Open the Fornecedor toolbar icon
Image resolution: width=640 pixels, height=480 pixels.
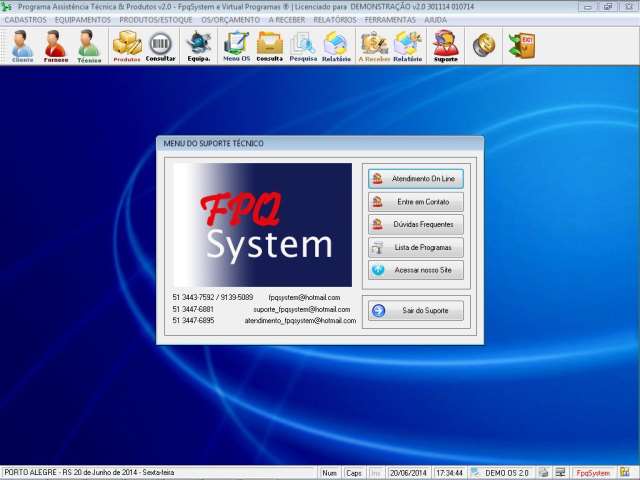click(56, 46)
